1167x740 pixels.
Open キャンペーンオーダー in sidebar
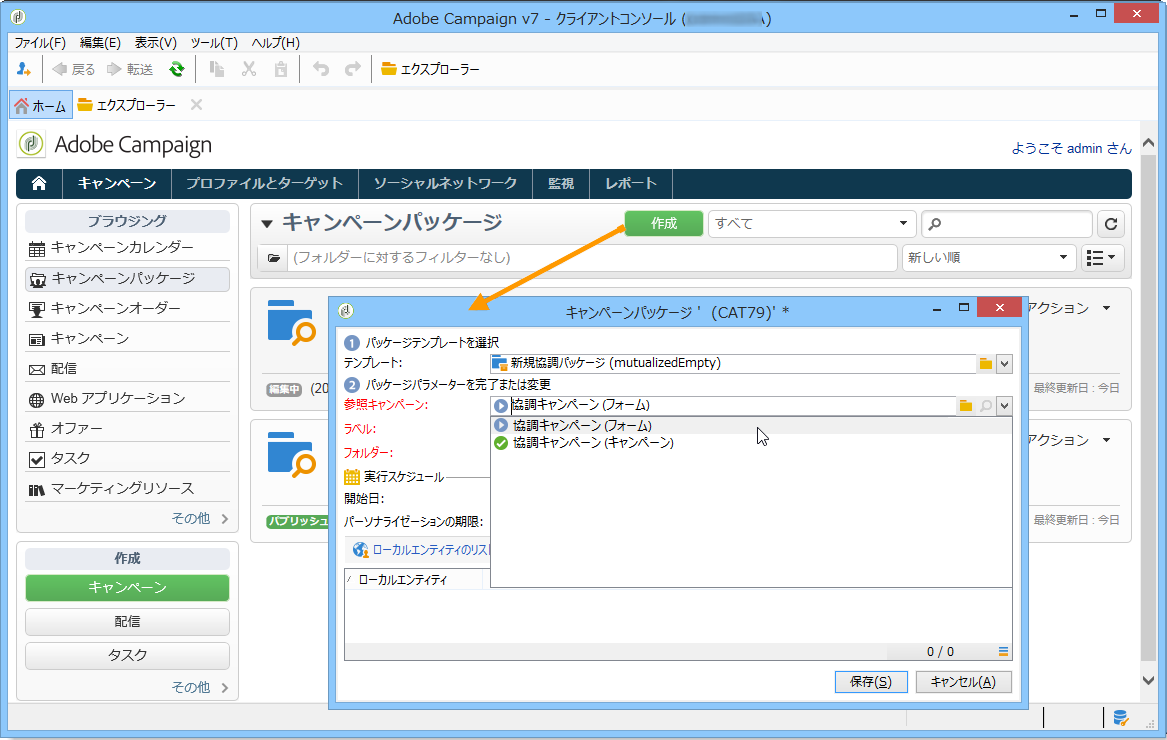tap(127, 308)
